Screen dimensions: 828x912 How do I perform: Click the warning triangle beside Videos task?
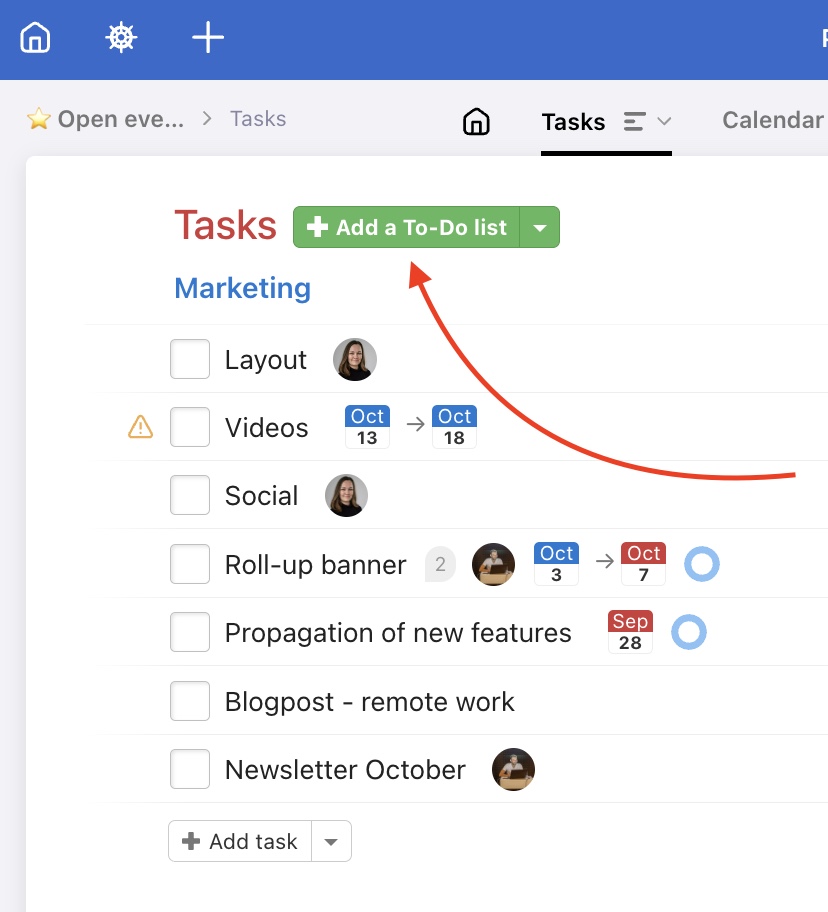141,428
